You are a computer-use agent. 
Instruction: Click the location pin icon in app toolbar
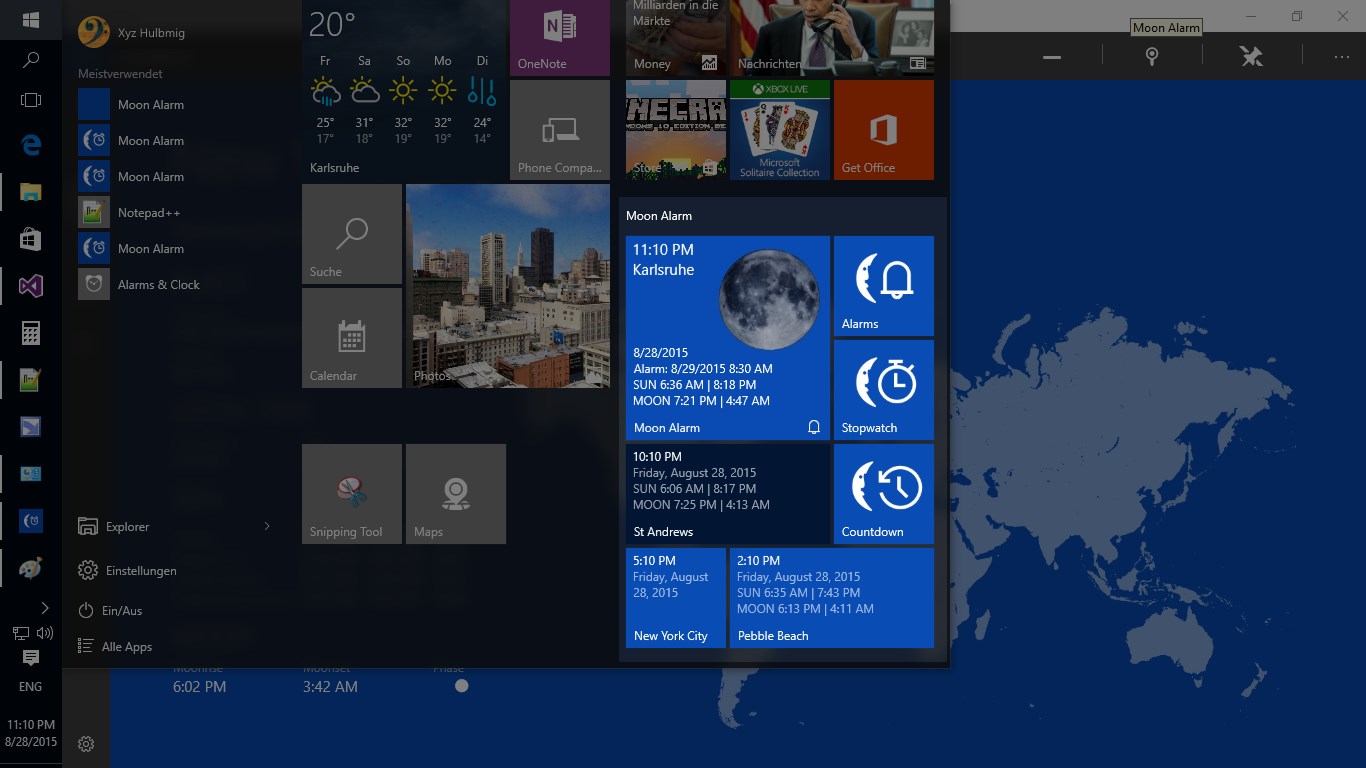coord(1151,57)
